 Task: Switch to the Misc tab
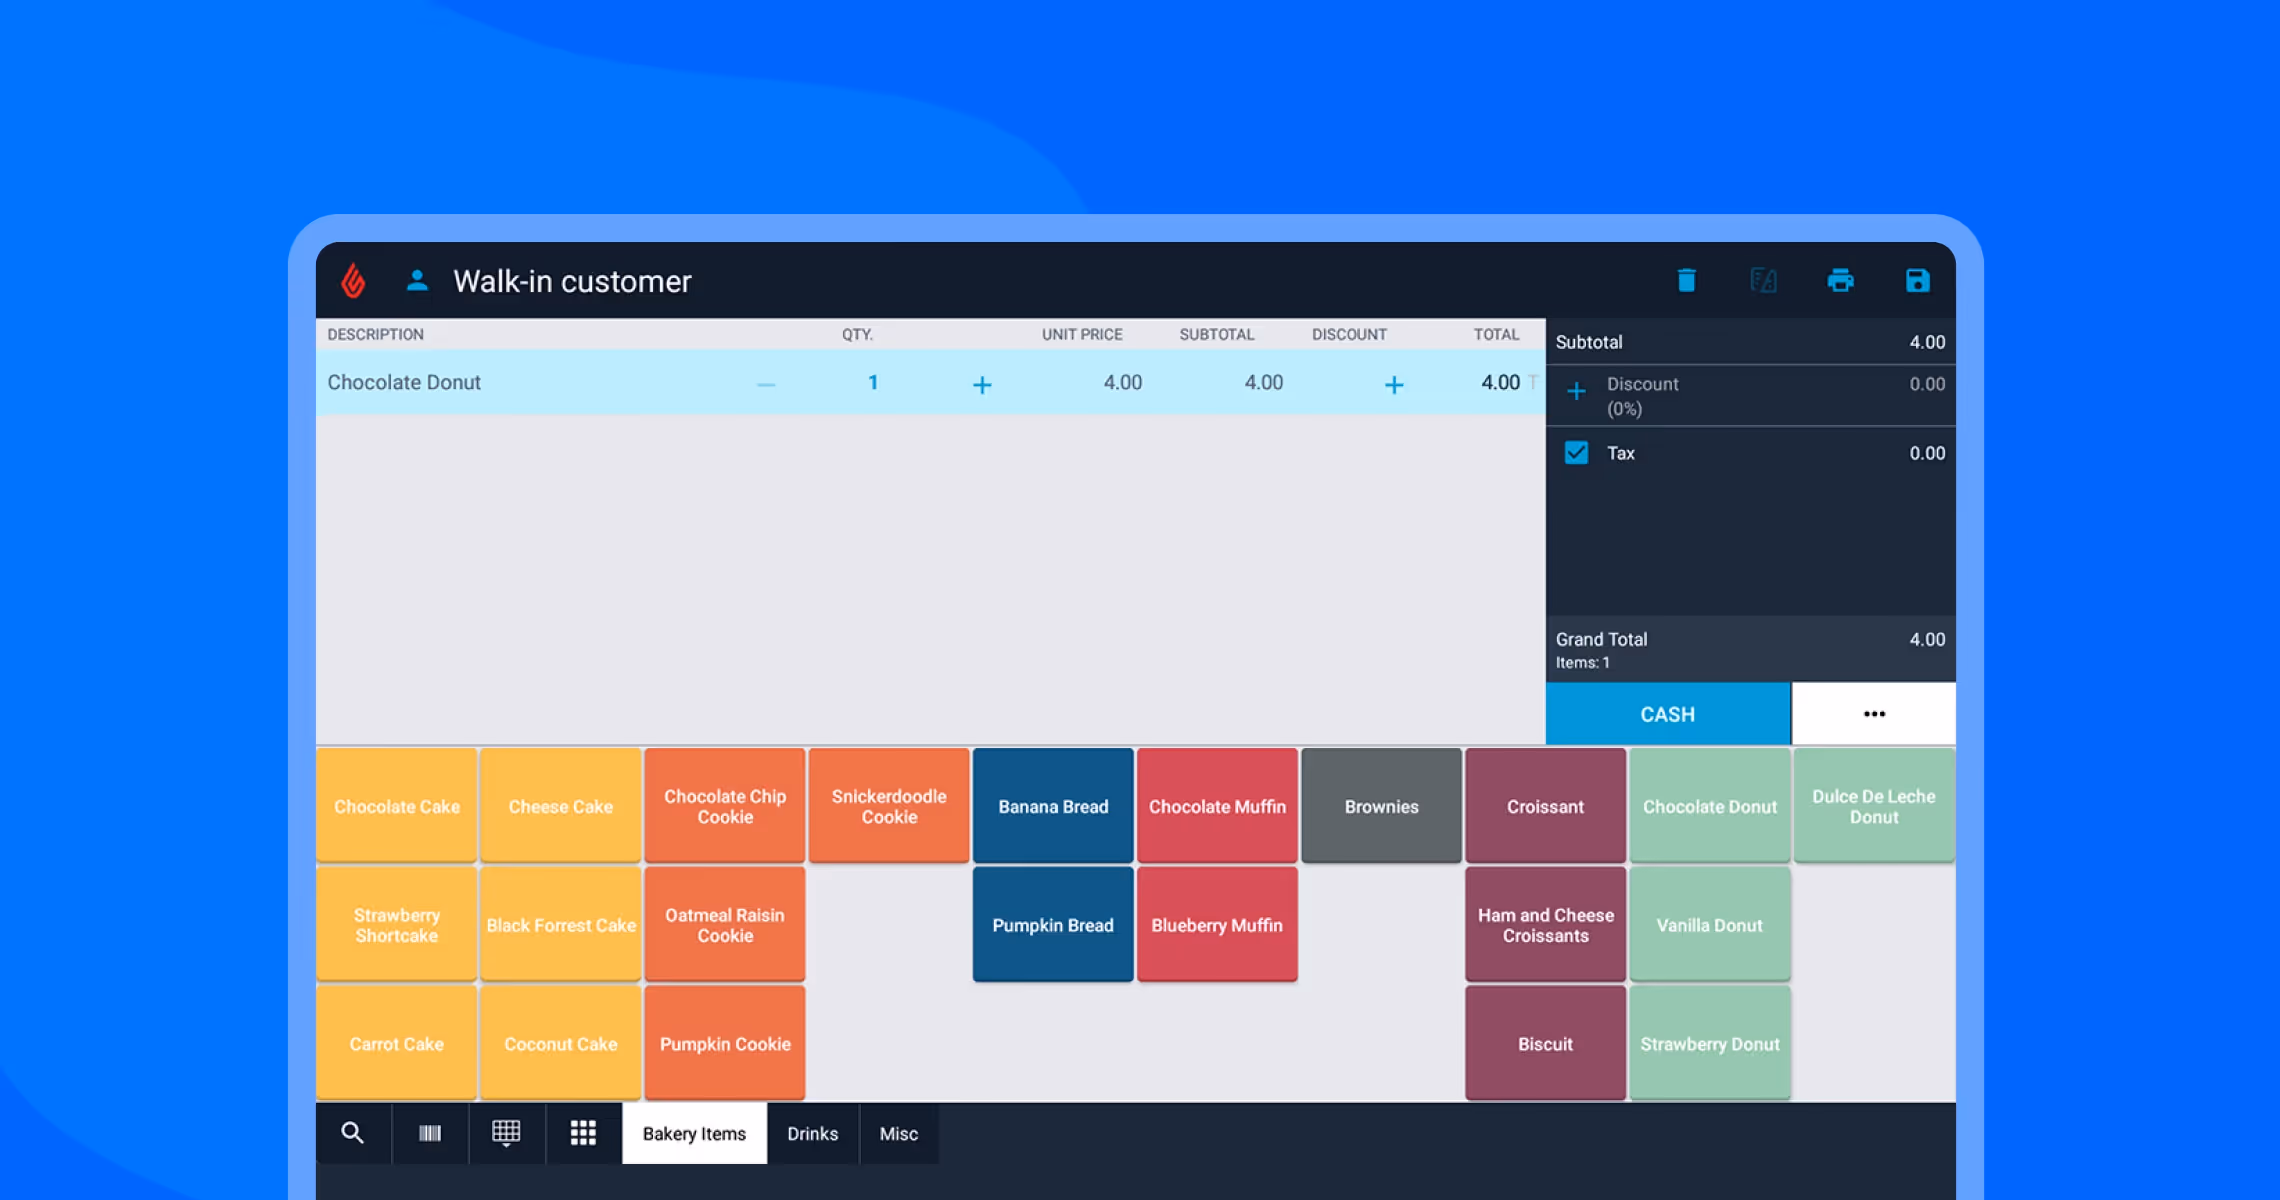coord(898,1133)
